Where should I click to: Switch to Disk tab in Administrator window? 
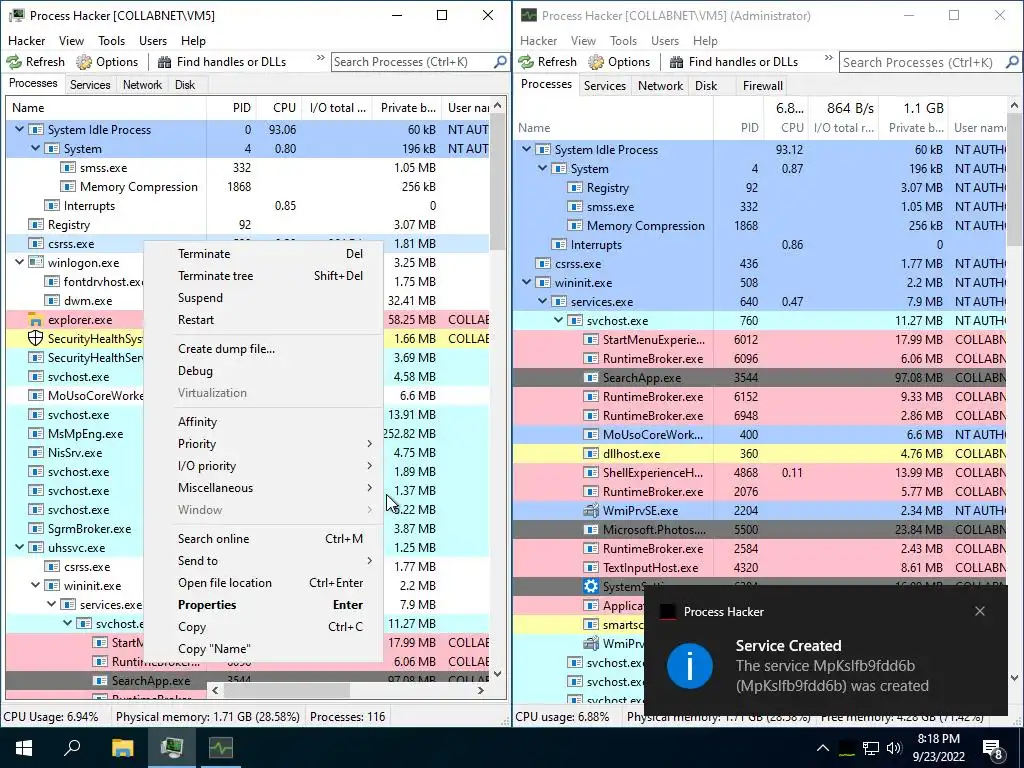point(705,86)
